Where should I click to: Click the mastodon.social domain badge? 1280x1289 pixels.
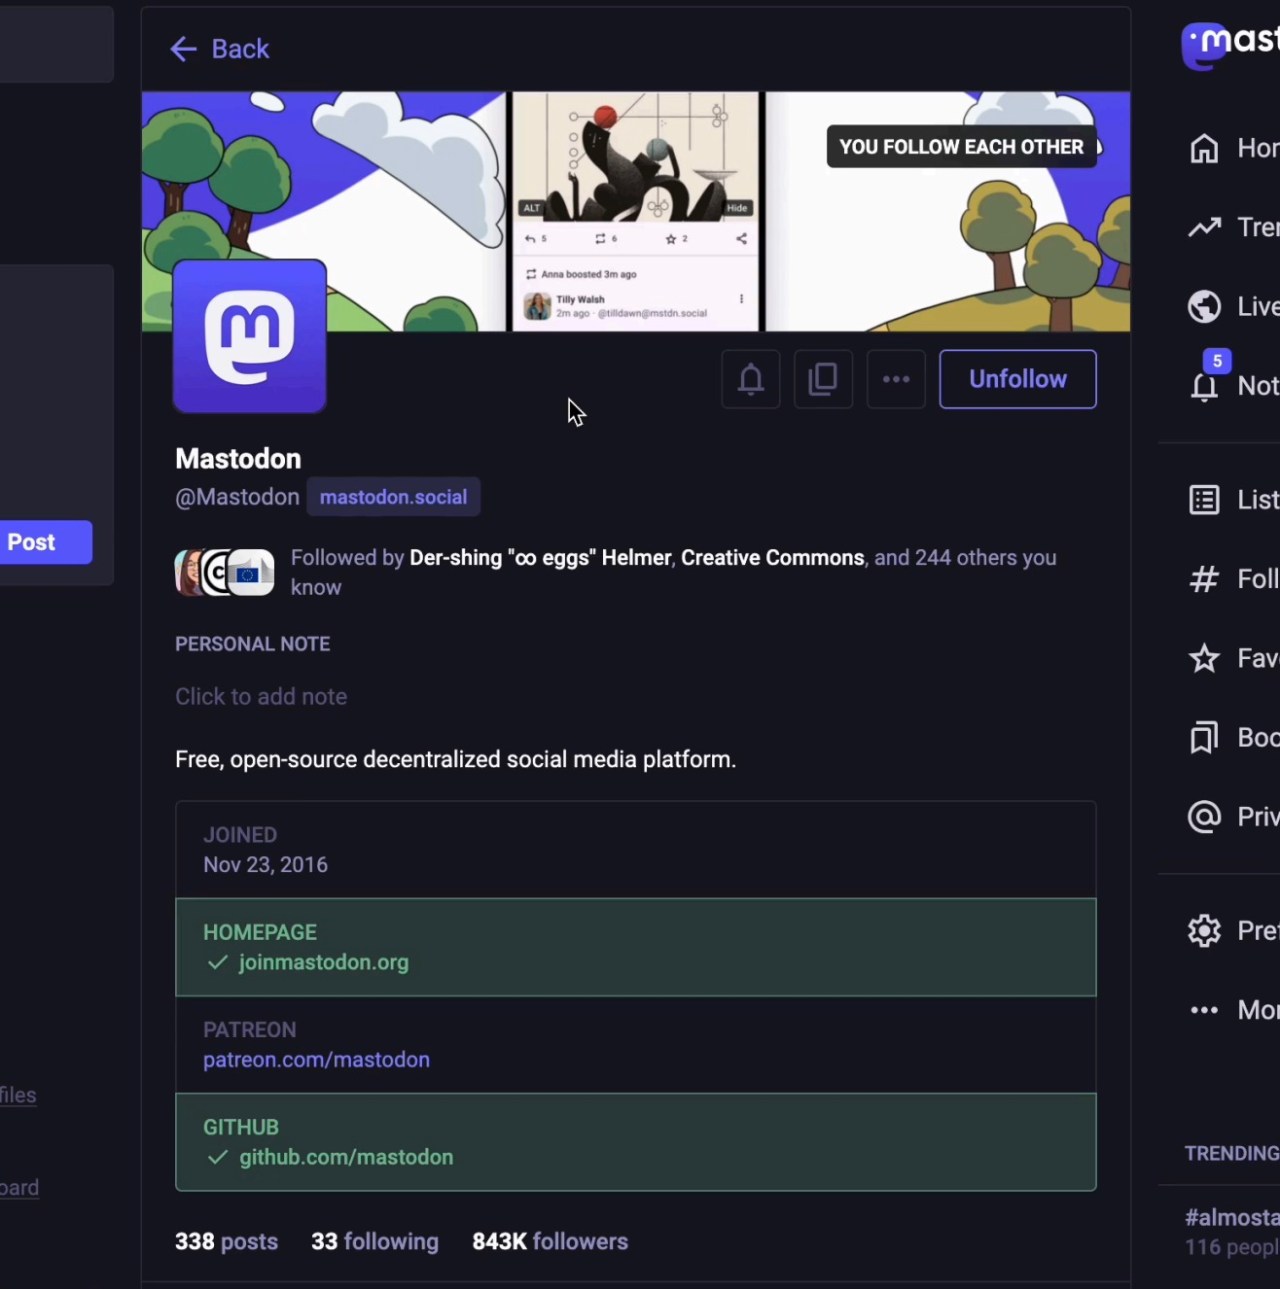point(393,497)
